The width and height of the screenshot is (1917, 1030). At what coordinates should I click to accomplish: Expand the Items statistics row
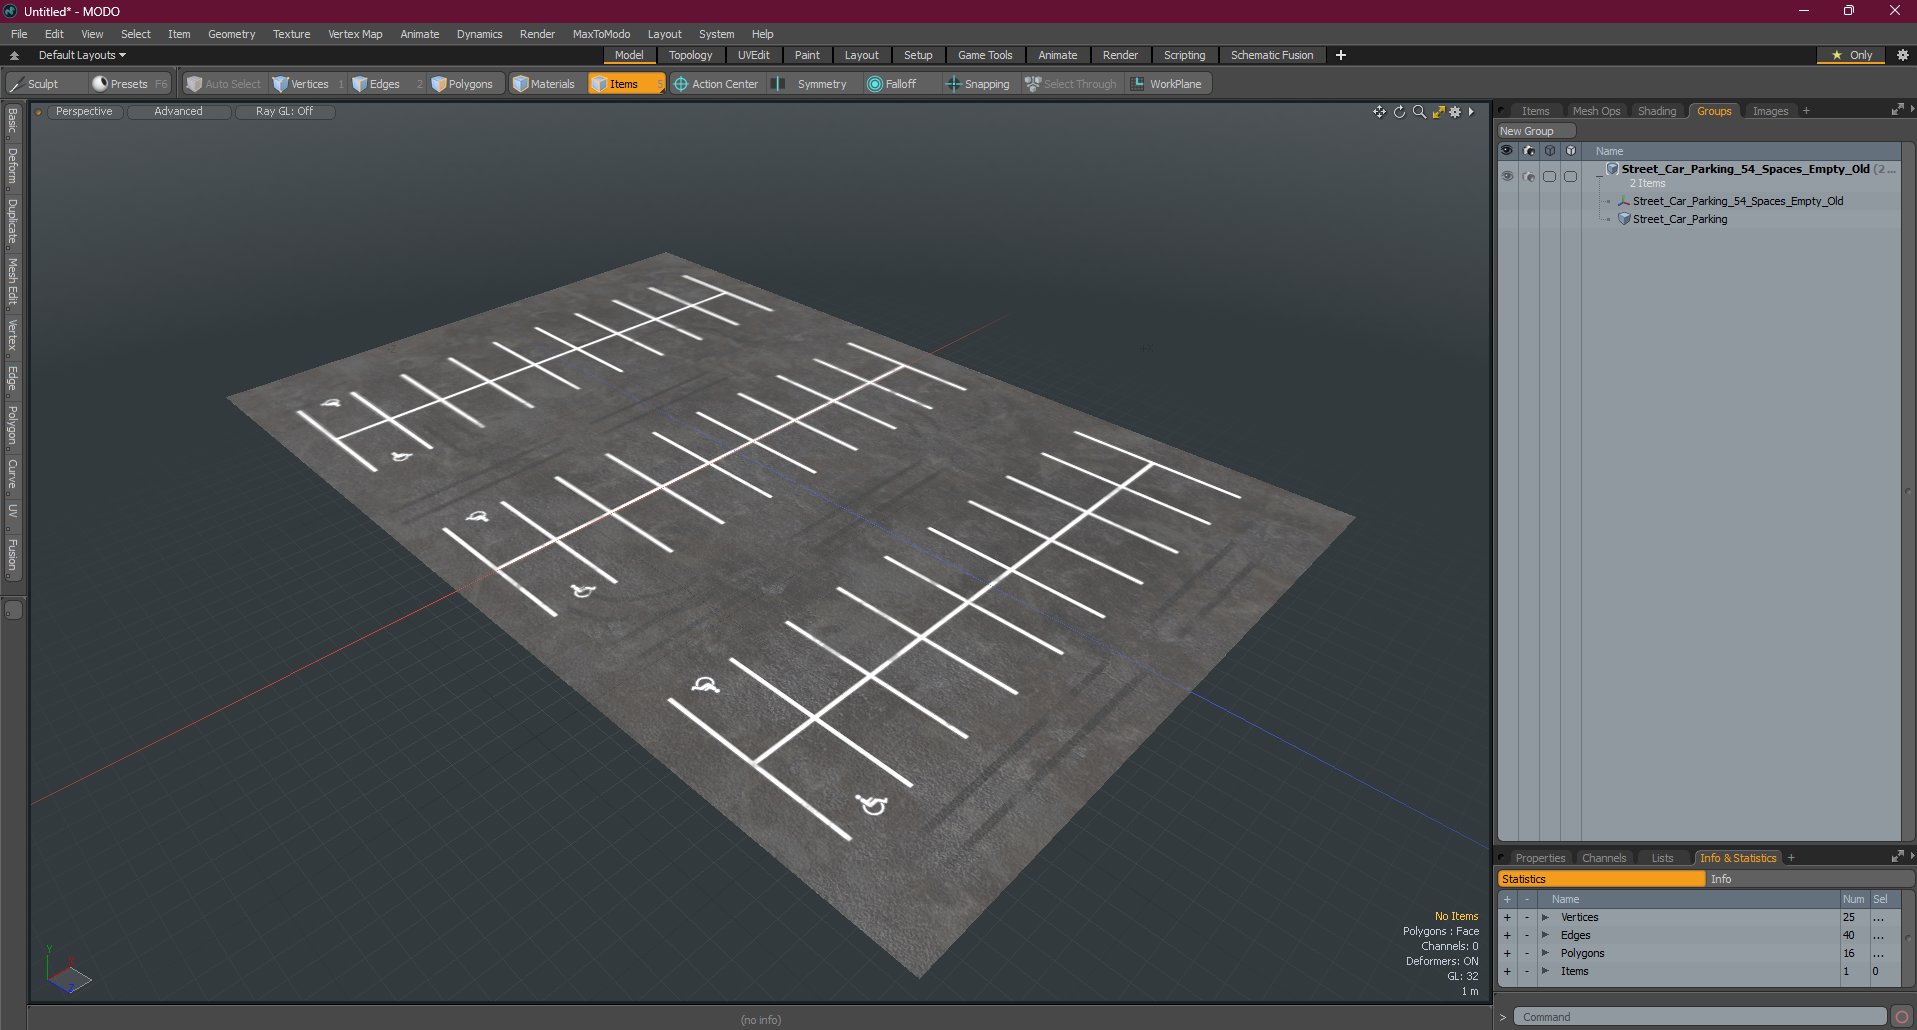[1545, 971]
